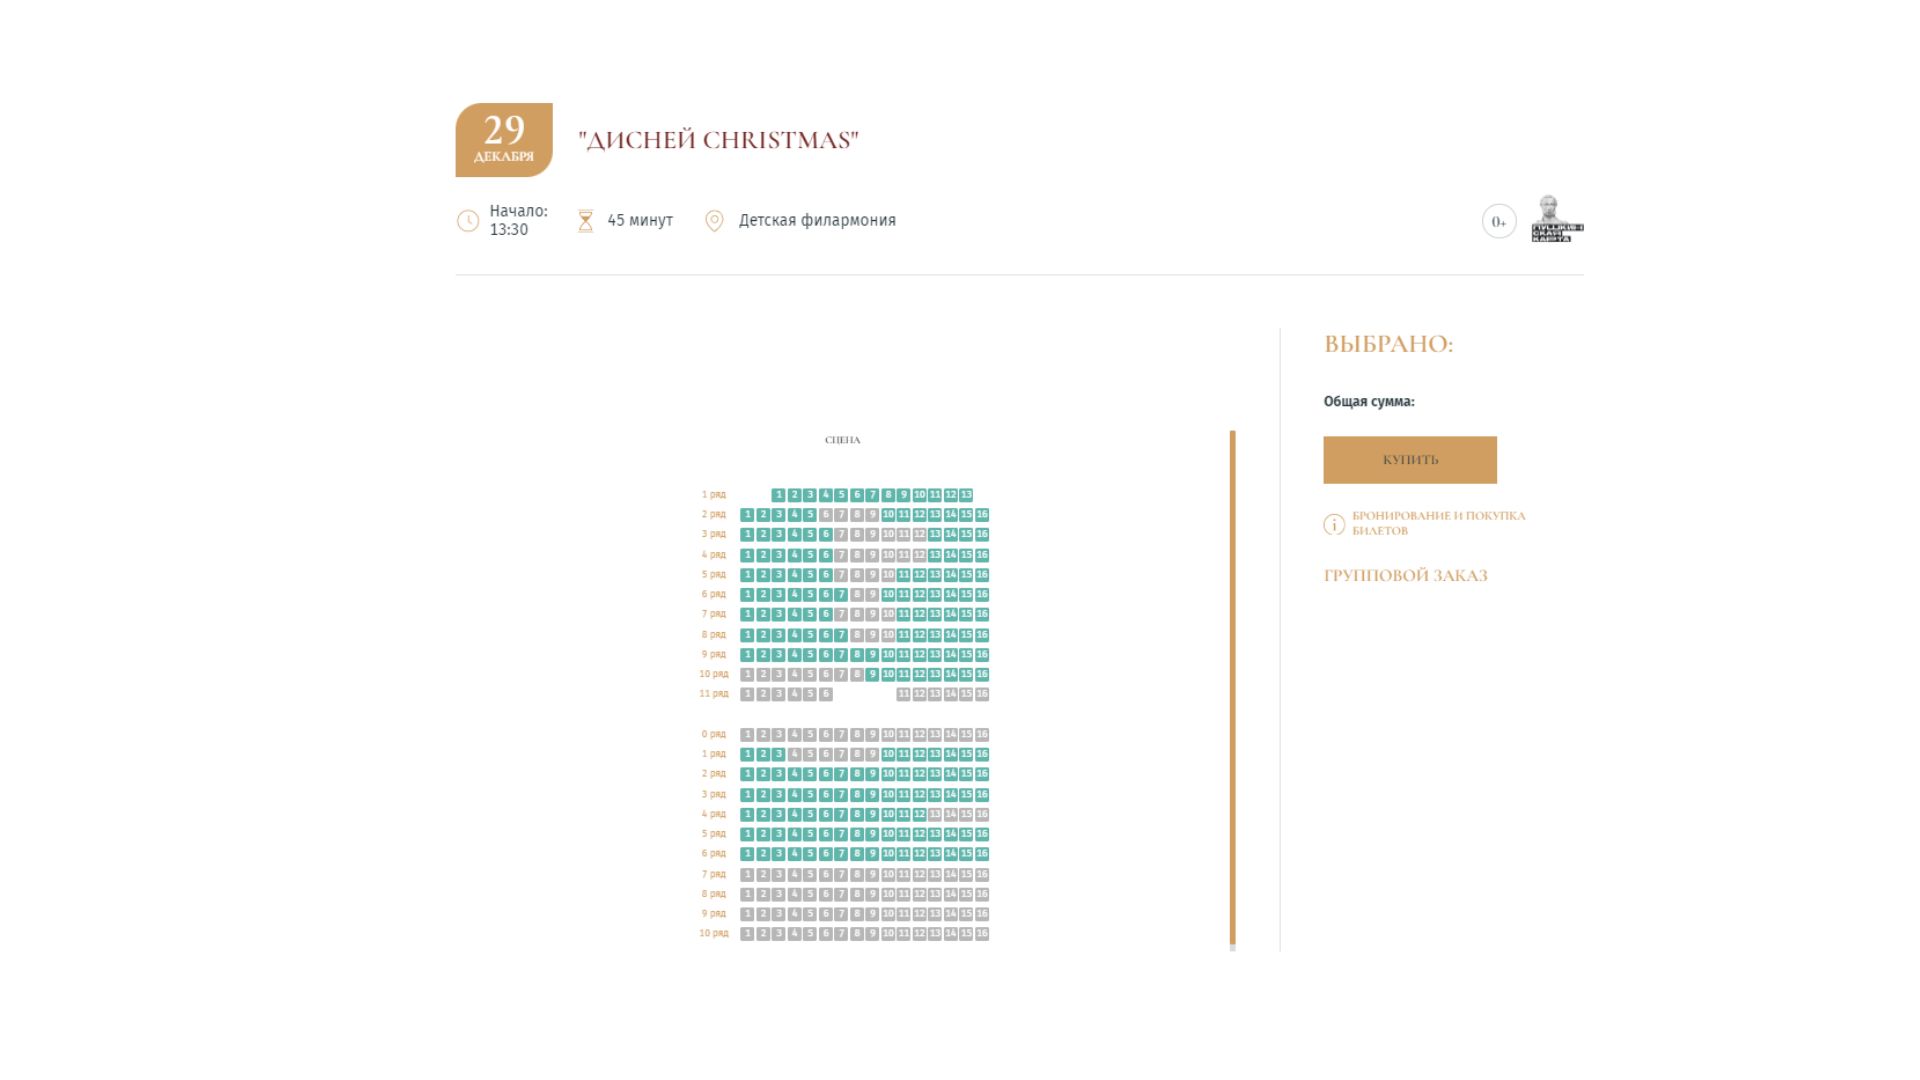Viewport: 1920px width, 1080px height.
Task: Click the info icon beside Бронирование и покупка
Action: (x=1334, y=524)
